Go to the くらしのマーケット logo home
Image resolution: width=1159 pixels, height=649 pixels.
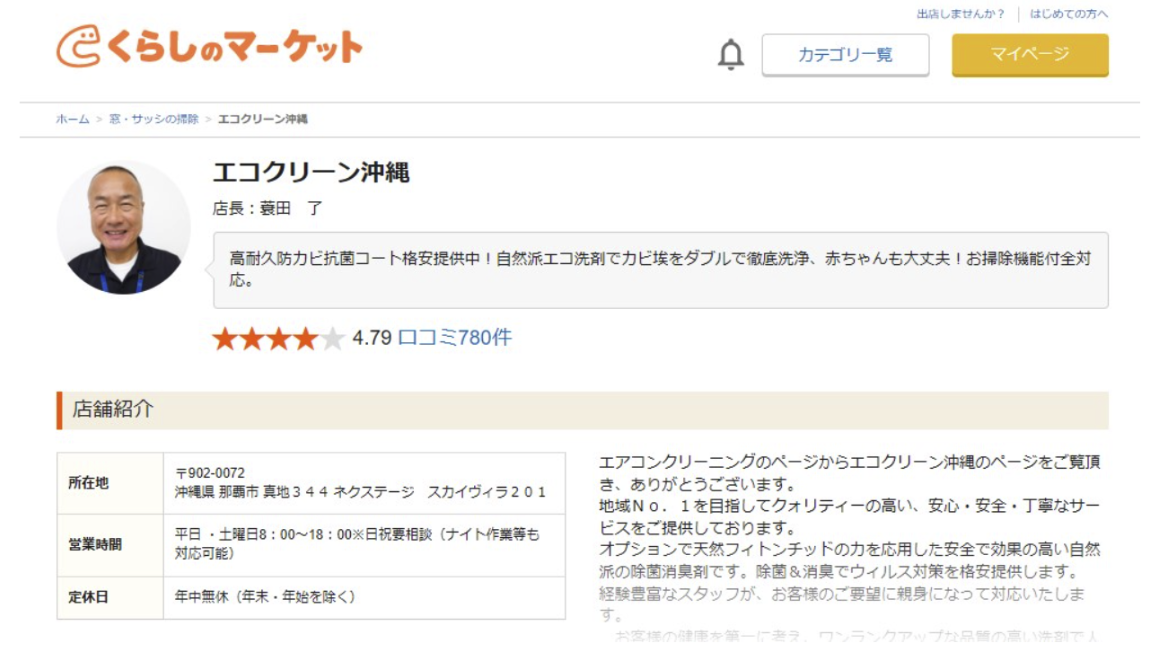tap(209, 47)
